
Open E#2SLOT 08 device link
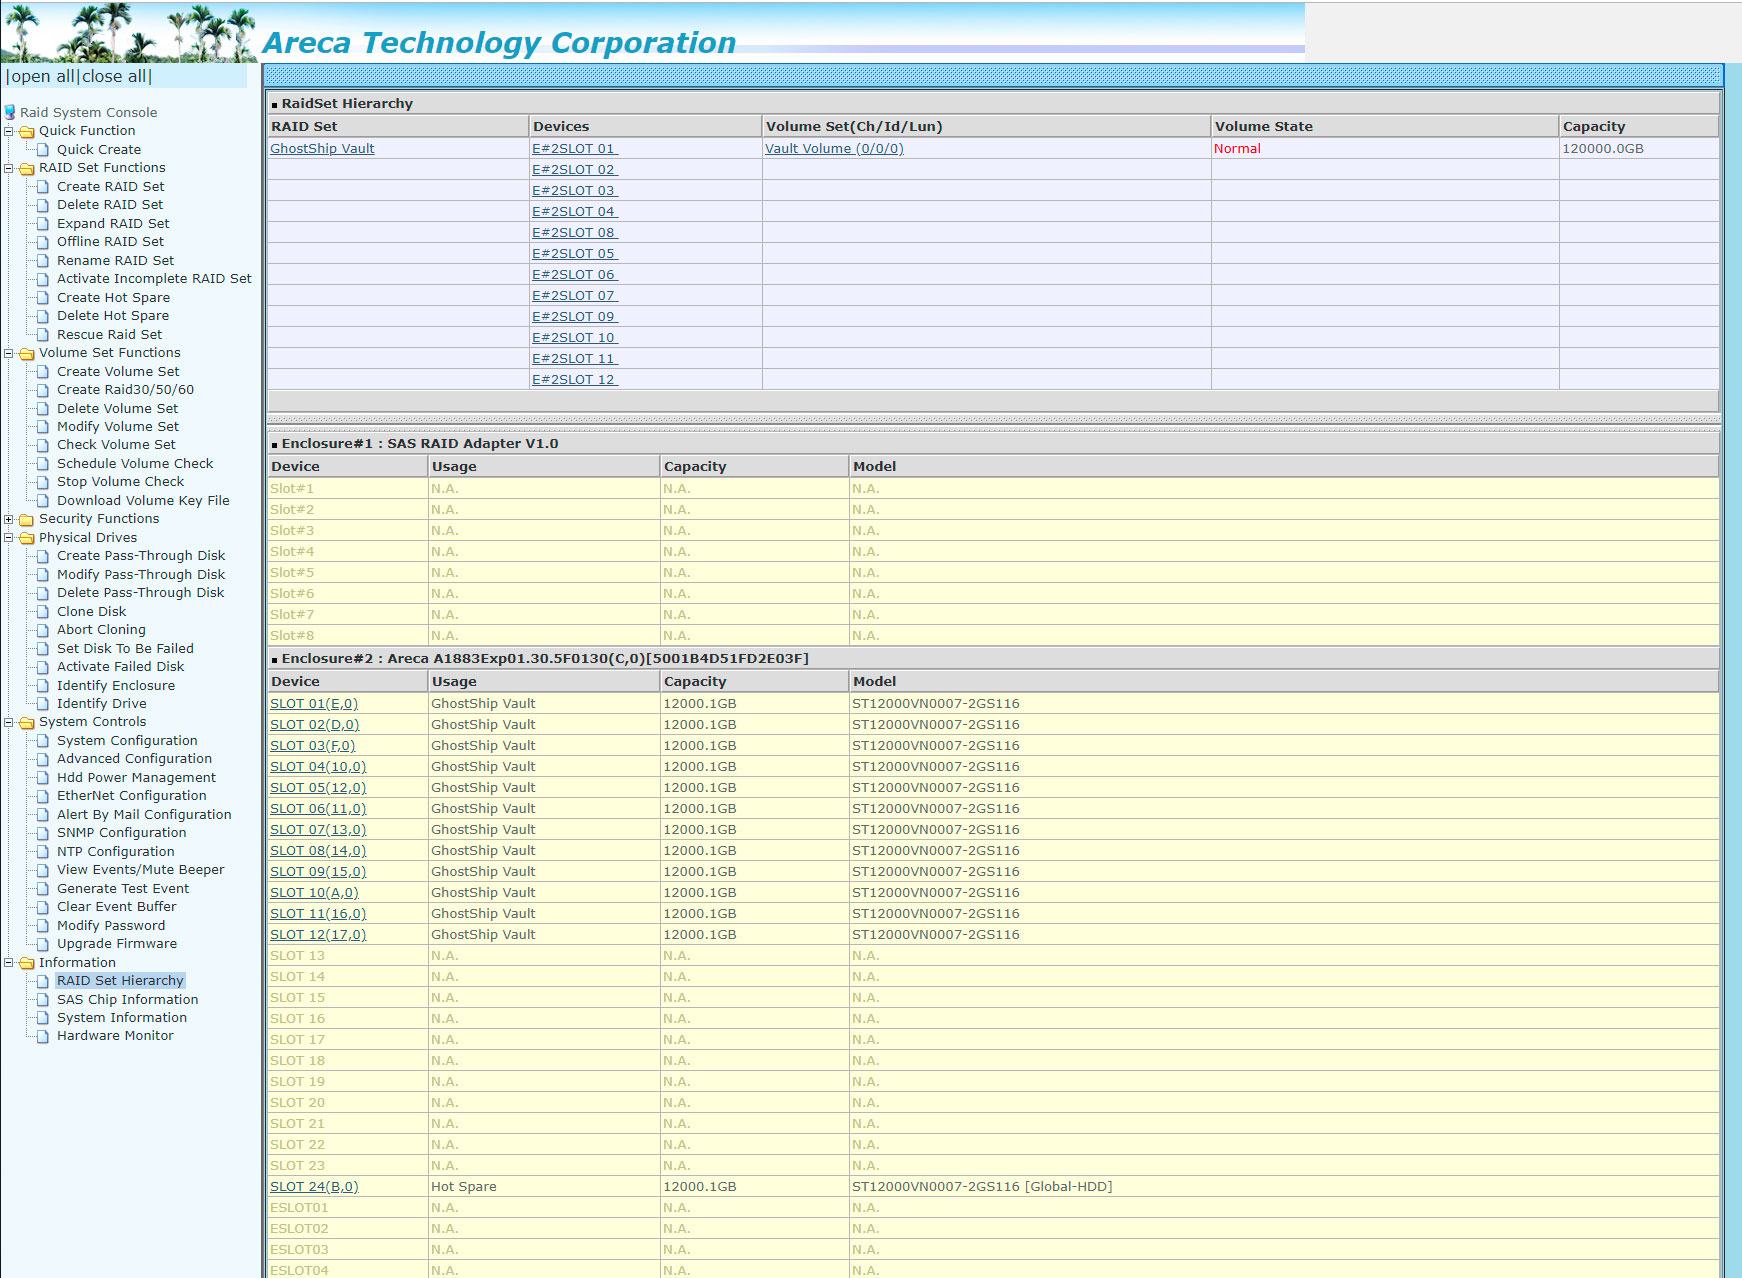[x=574, y=233]
